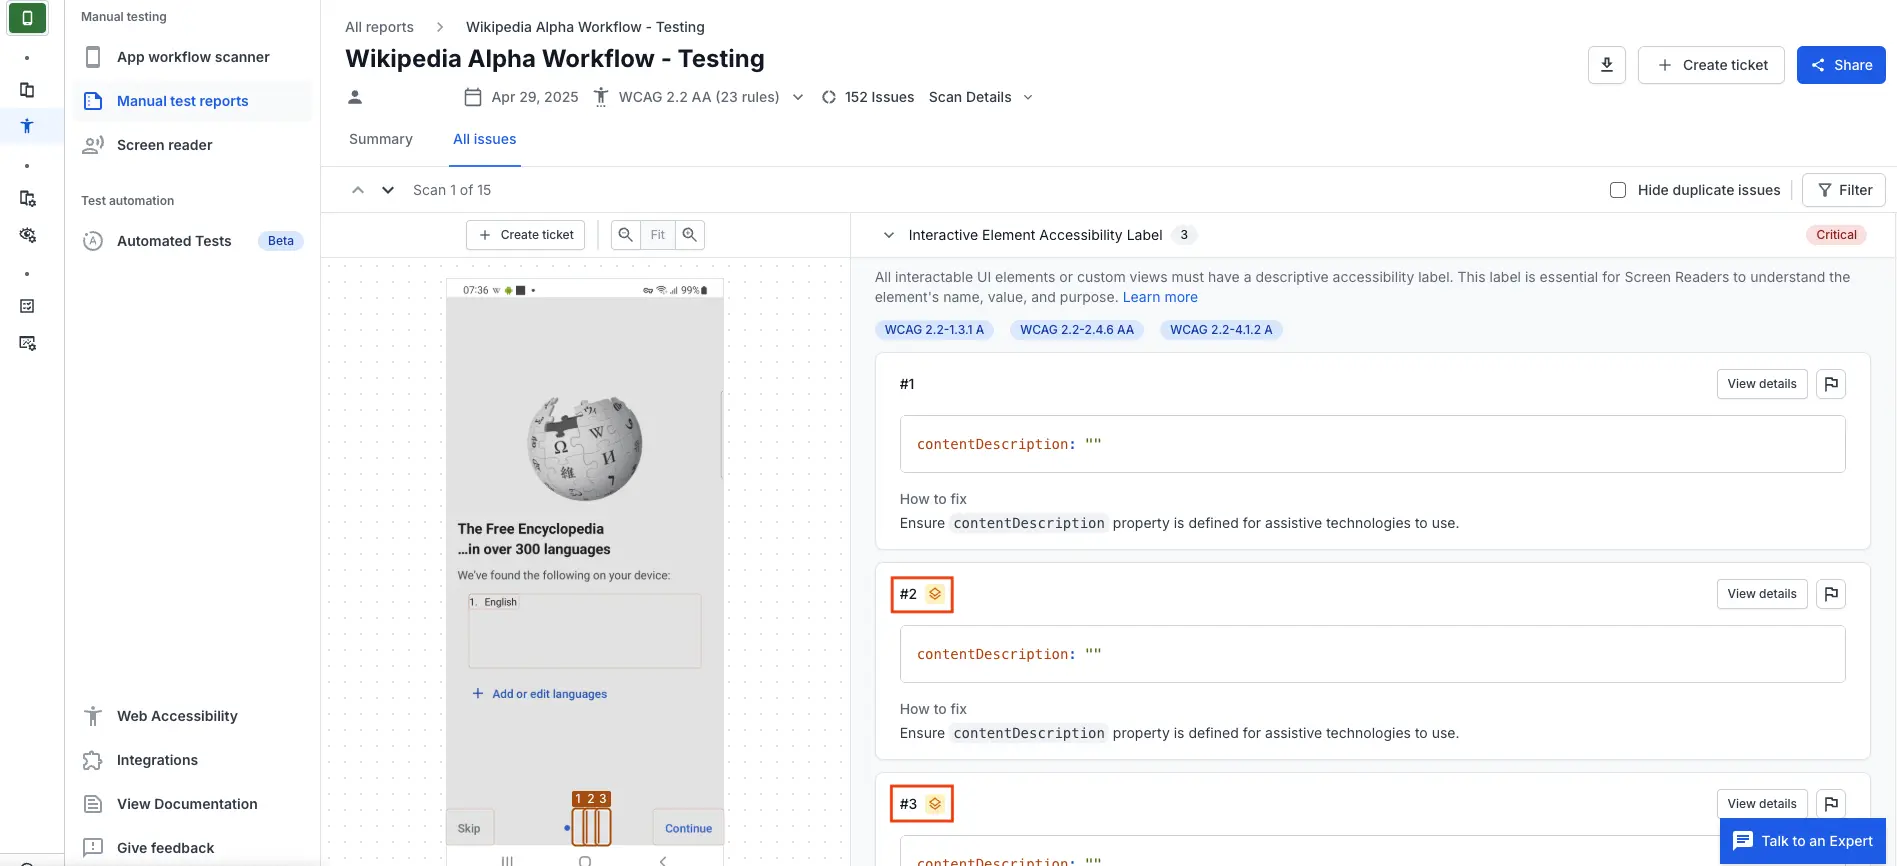Viewport: 1897px width, 866px height.
Task: Open App workflow scanner
Action: (x=192, y=57)
